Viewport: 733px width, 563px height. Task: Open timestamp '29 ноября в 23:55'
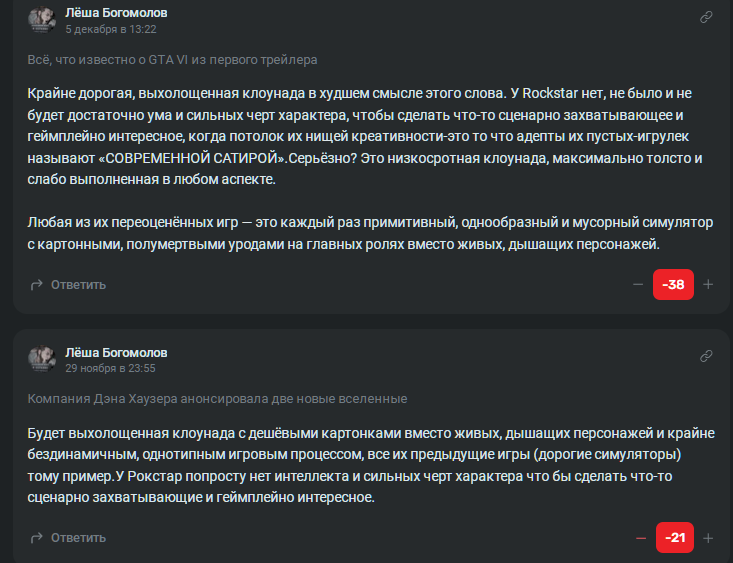[x=110, y=368]
